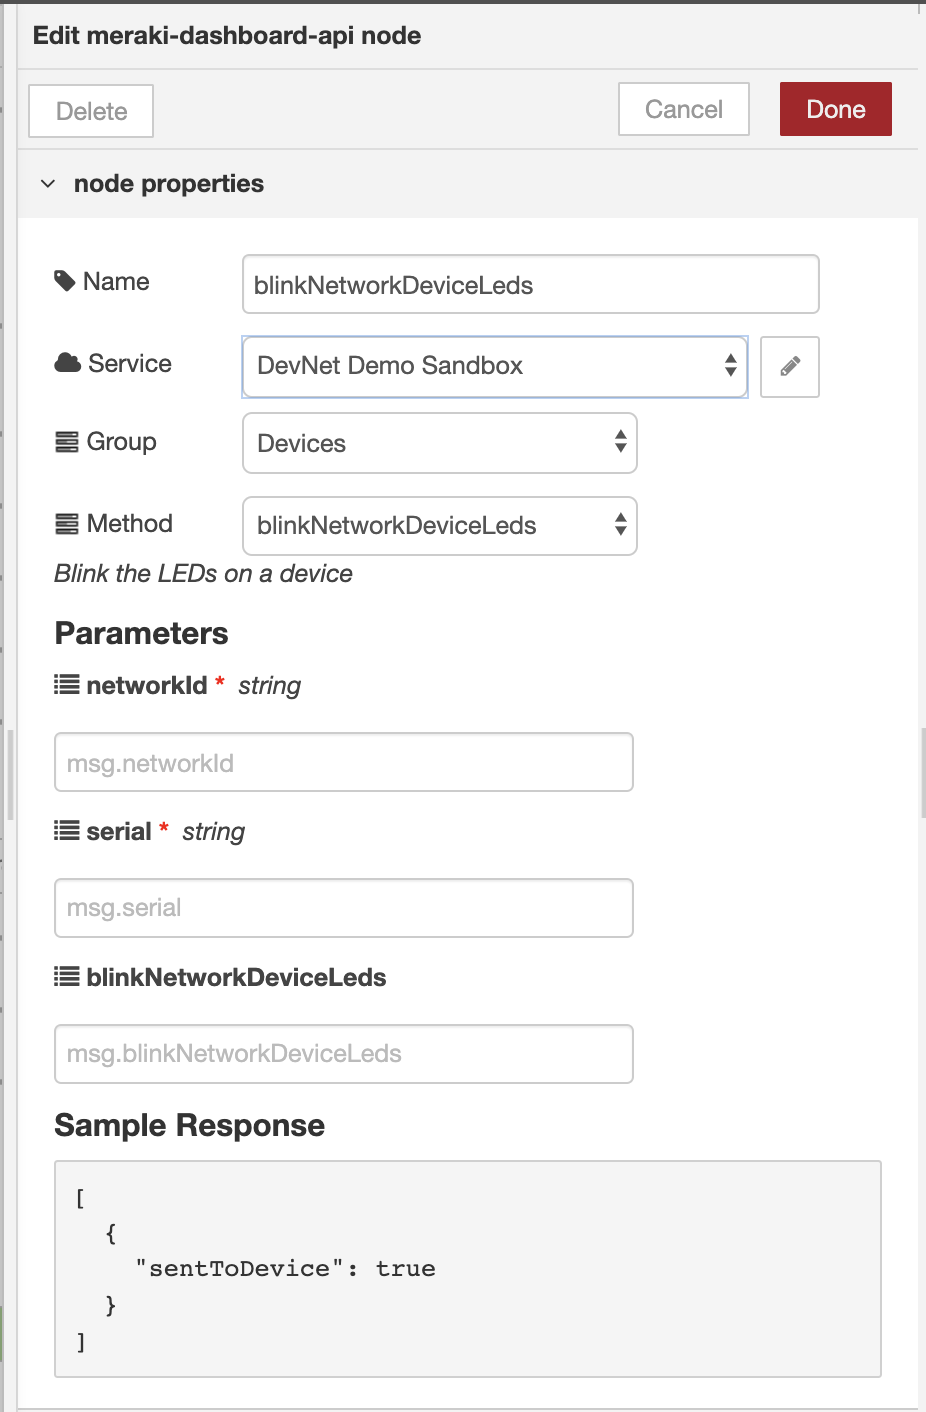Focus the msg.networkId input field

click(x=344, y=762)
